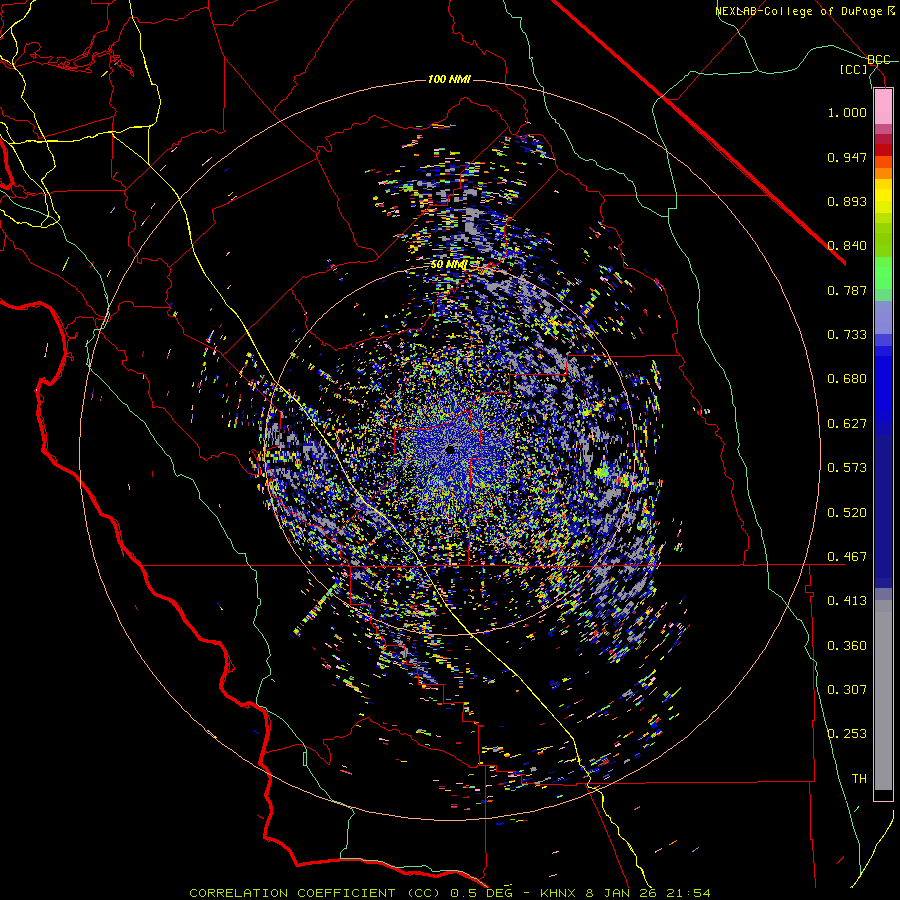Click the NEXLAB-College of DuPage label
The width and height of the screenshot is (900, 900).
click(799, 11)
